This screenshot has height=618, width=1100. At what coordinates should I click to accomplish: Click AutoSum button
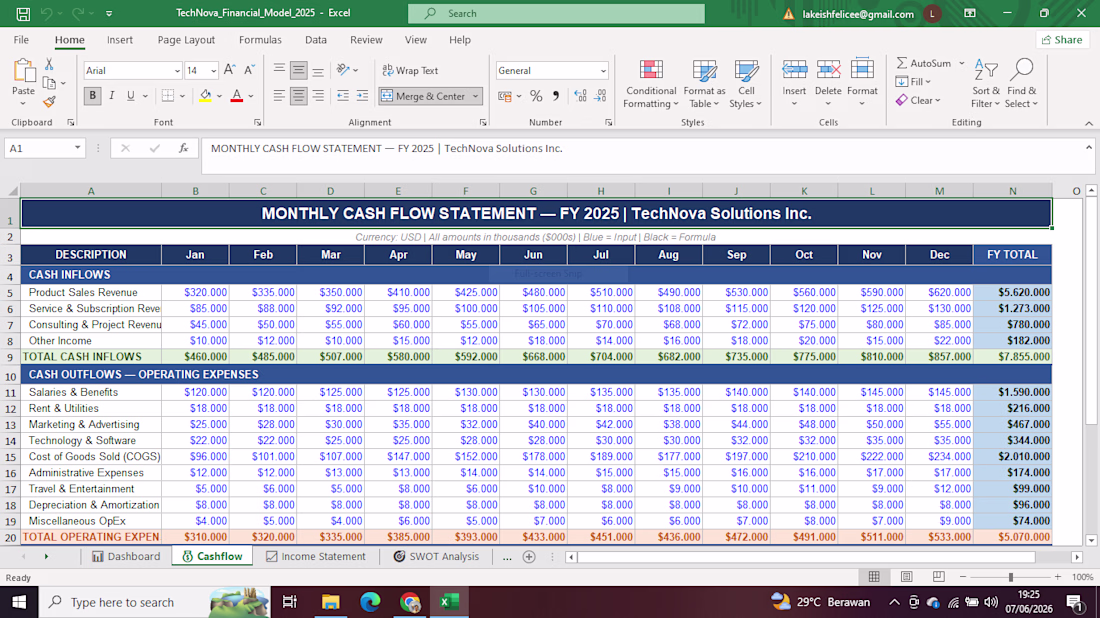coord(924,63)
